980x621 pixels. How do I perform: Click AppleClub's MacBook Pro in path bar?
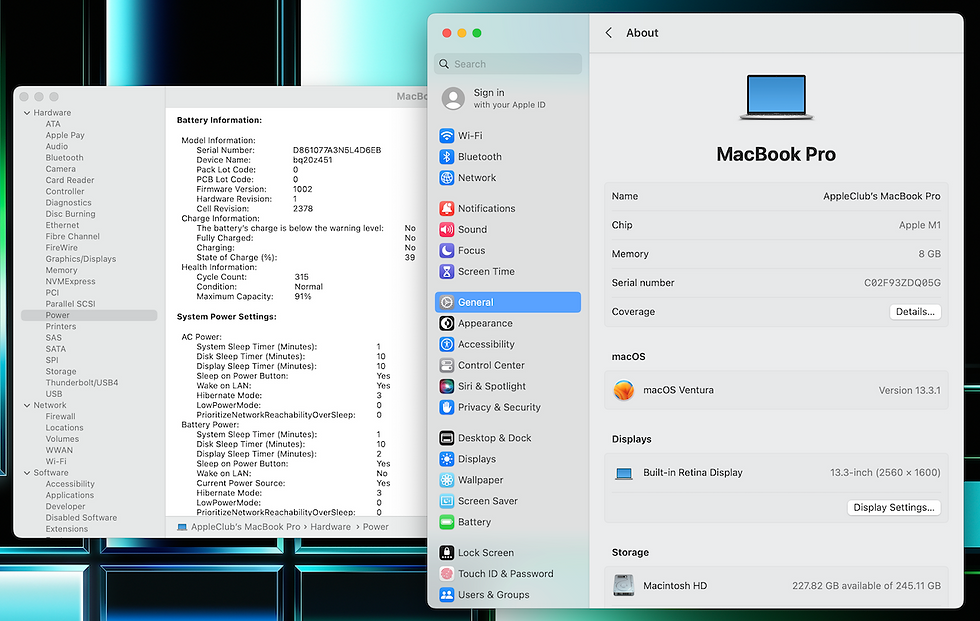pos(246,527)
